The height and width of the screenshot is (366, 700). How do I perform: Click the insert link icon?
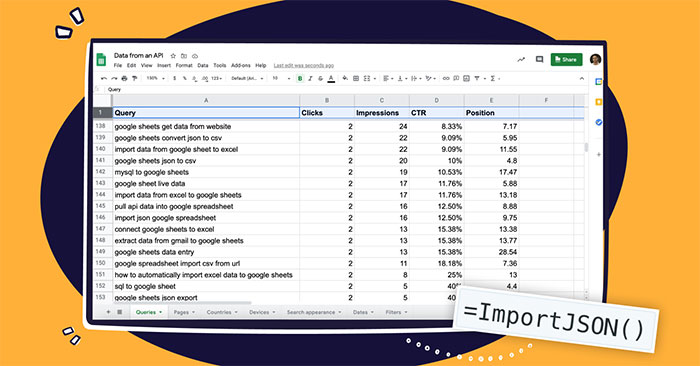(446, 79)
